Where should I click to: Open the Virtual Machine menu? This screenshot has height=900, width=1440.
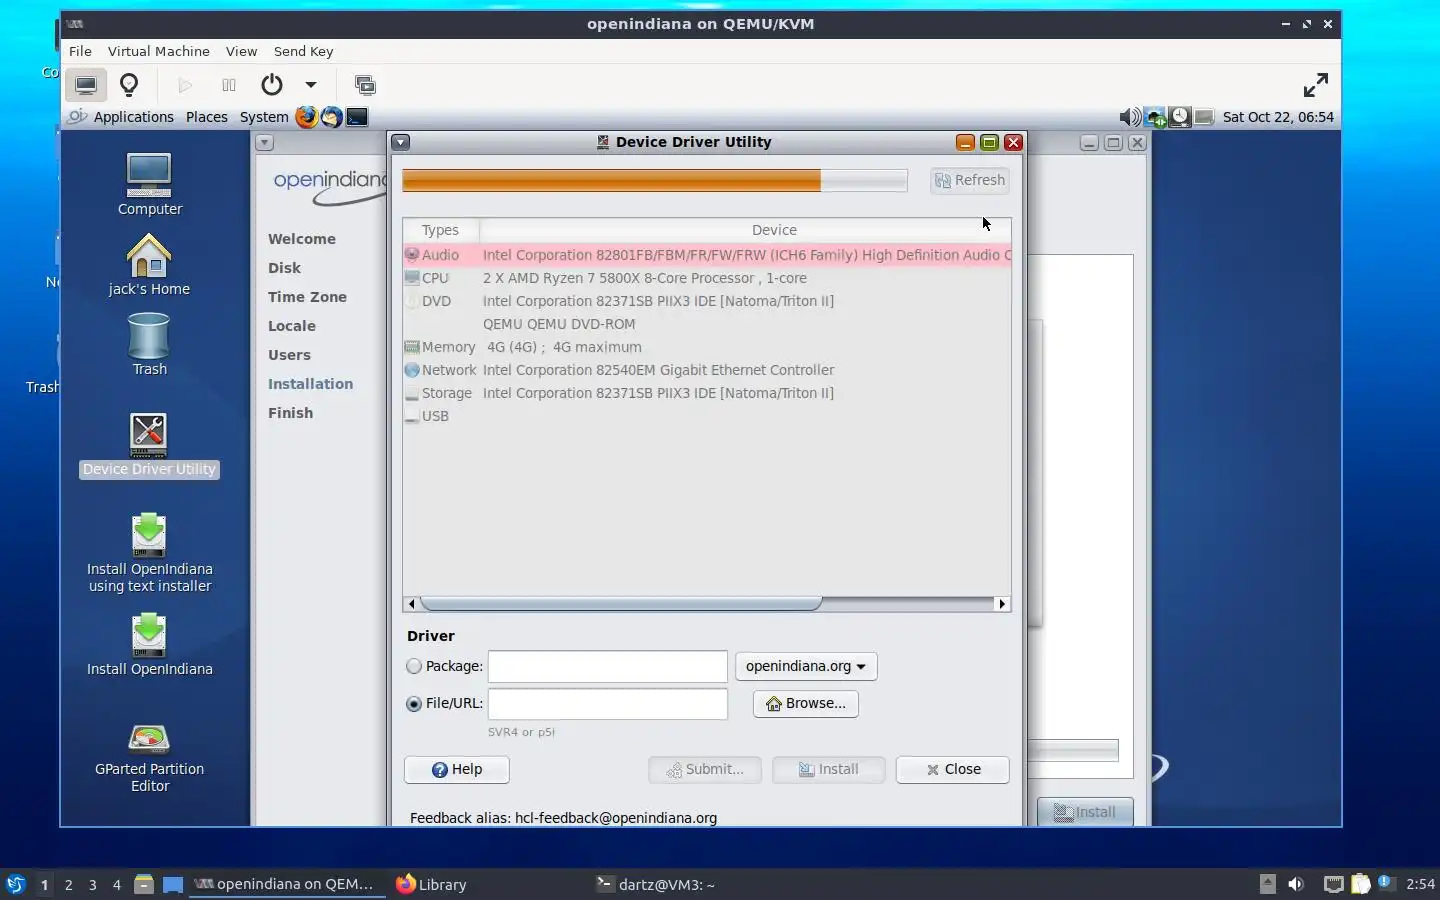click(x=159, y=51)
